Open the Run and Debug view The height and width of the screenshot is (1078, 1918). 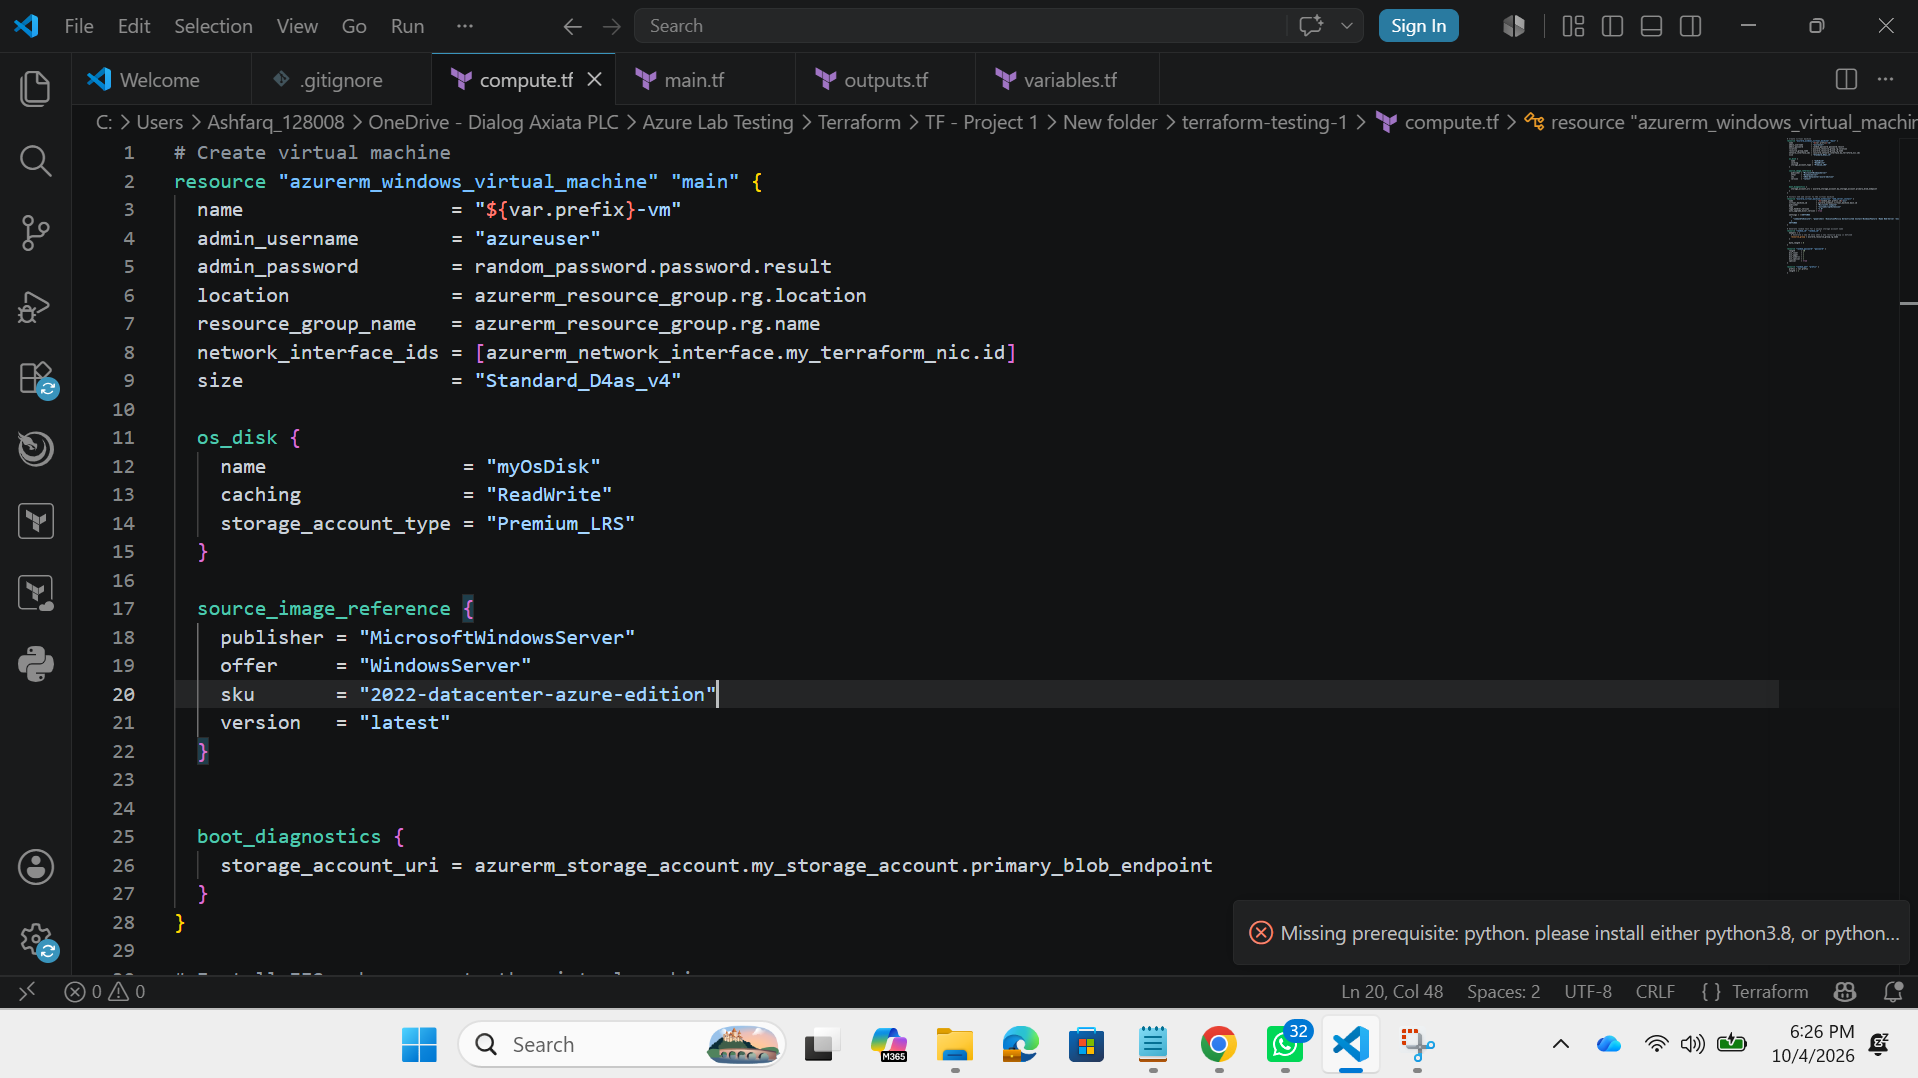(x=36, y=305)
